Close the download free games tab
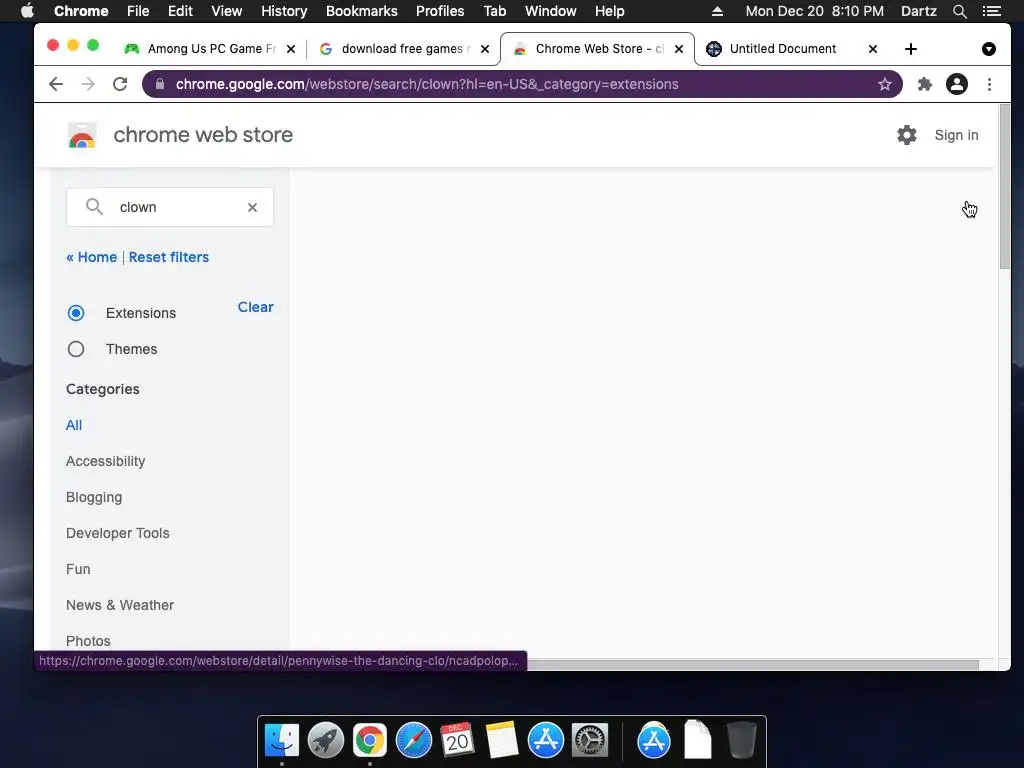 (485, 49)
